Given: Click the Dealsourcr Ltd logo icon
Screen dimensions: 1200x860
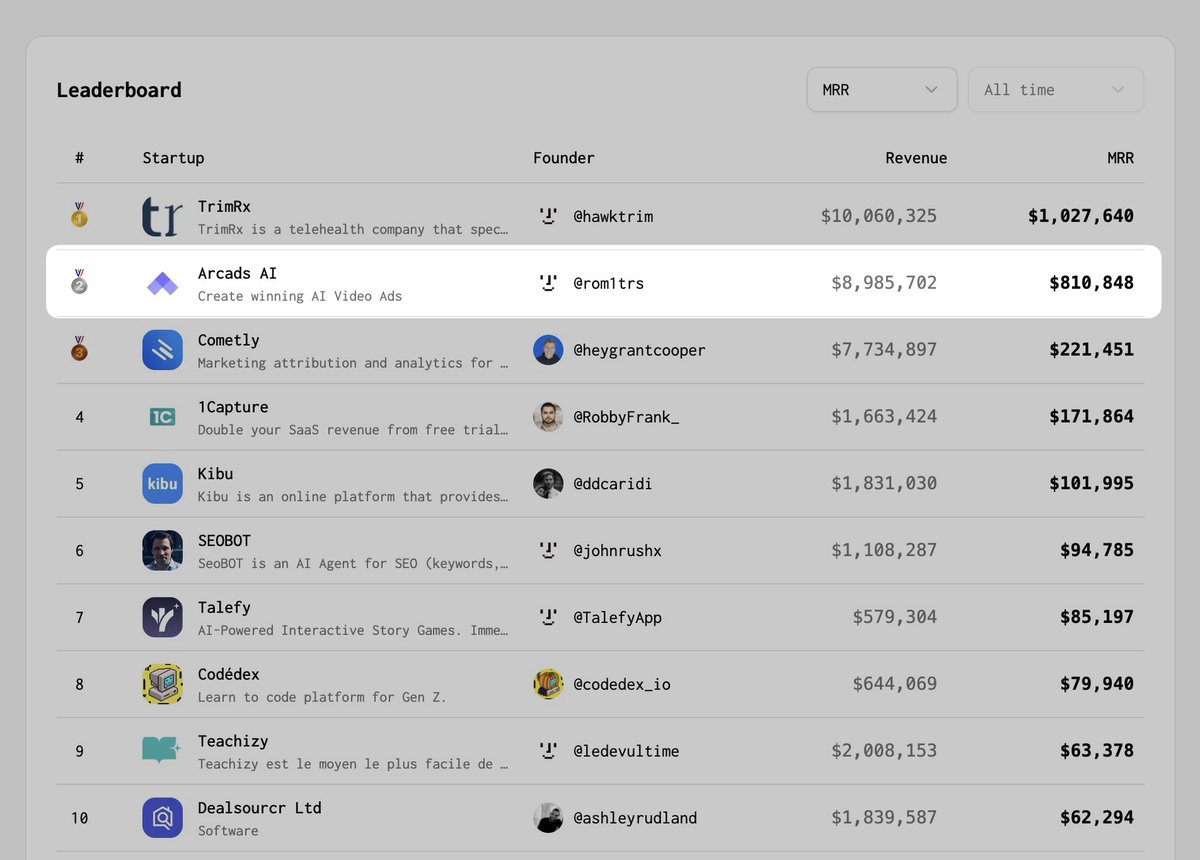Looking at the screenshot, I should [x=162, y=818].
